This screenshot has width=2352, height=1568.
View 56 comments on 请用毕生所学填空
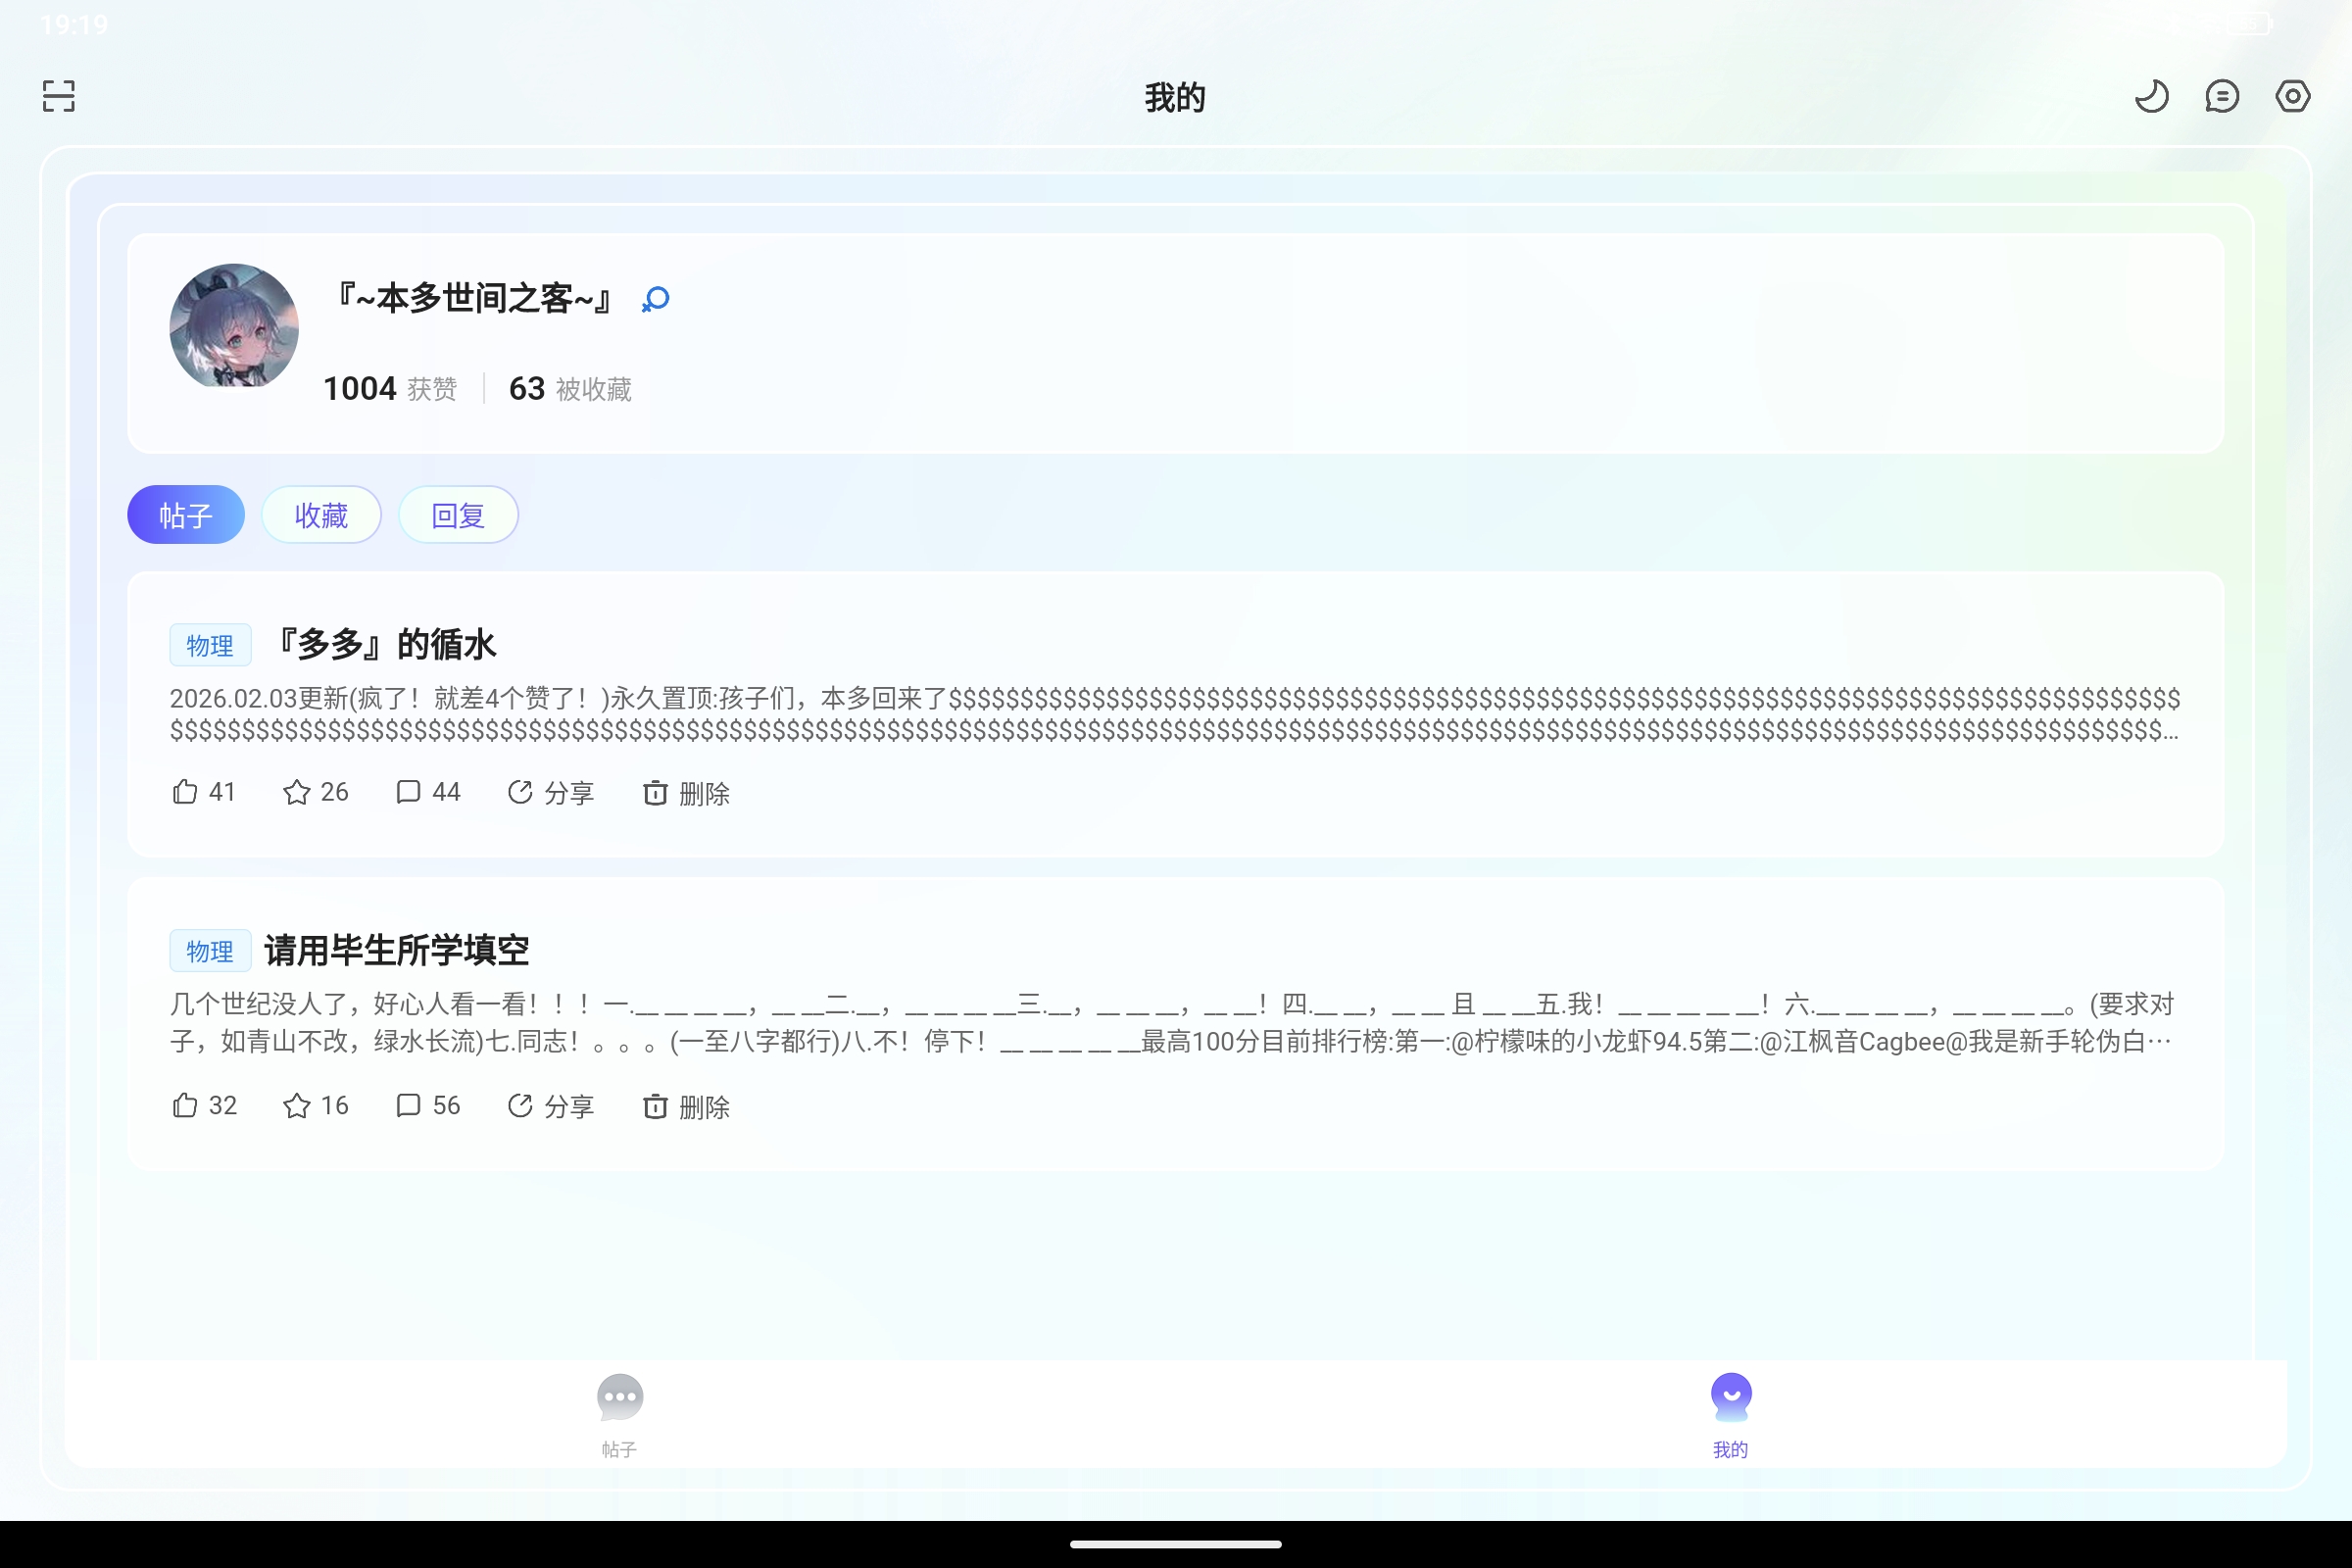point(427,1105)
